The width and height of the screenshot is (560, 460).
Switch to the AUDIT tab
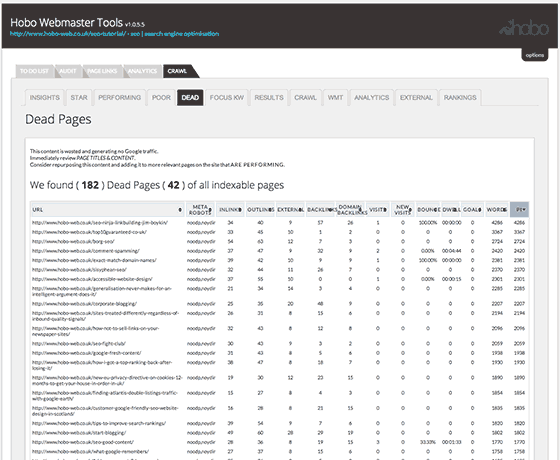click(68, 71)
